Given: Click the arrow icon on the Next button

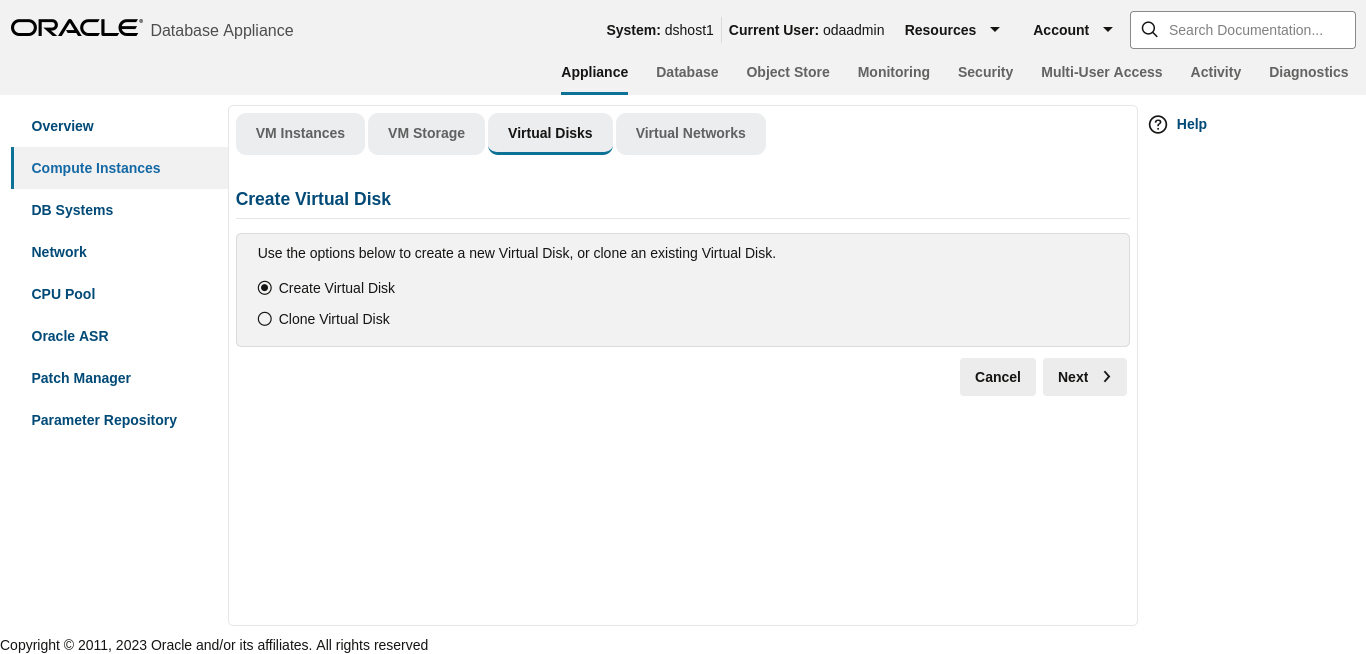Looking at the screenshot, I should 1107,377.
